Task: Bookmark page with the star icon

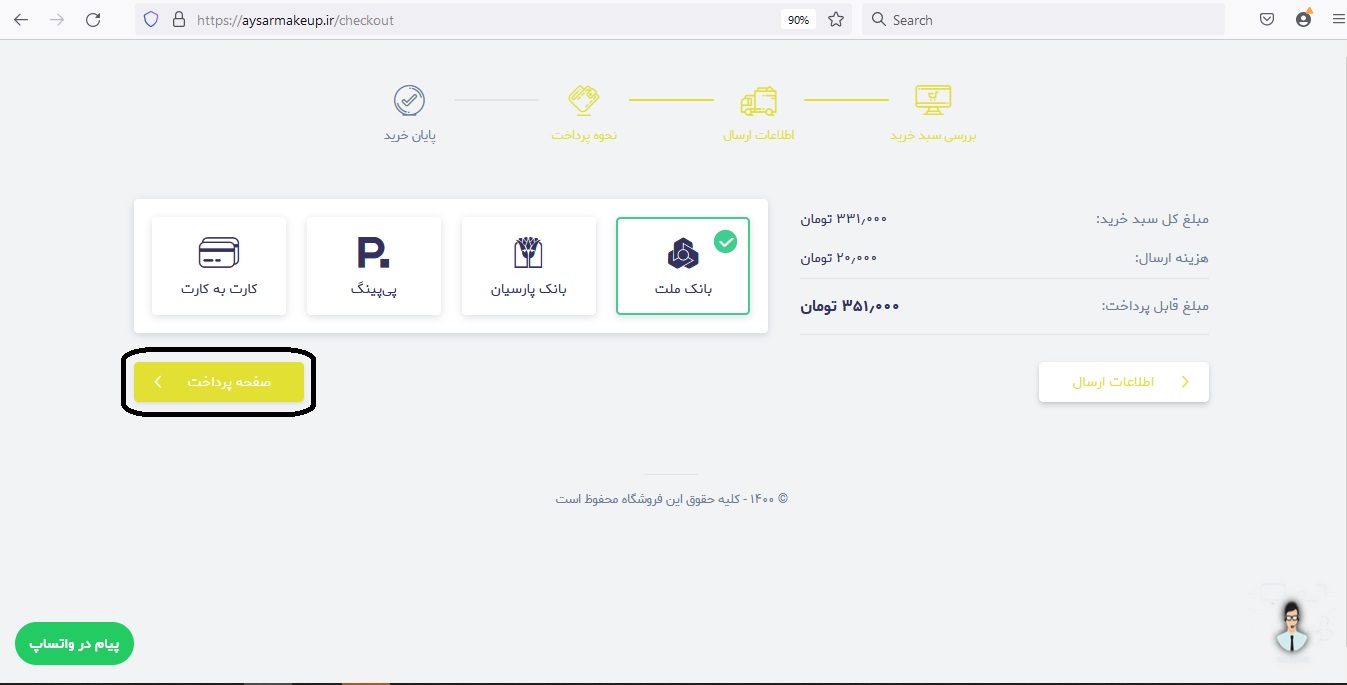Action: 836,19
